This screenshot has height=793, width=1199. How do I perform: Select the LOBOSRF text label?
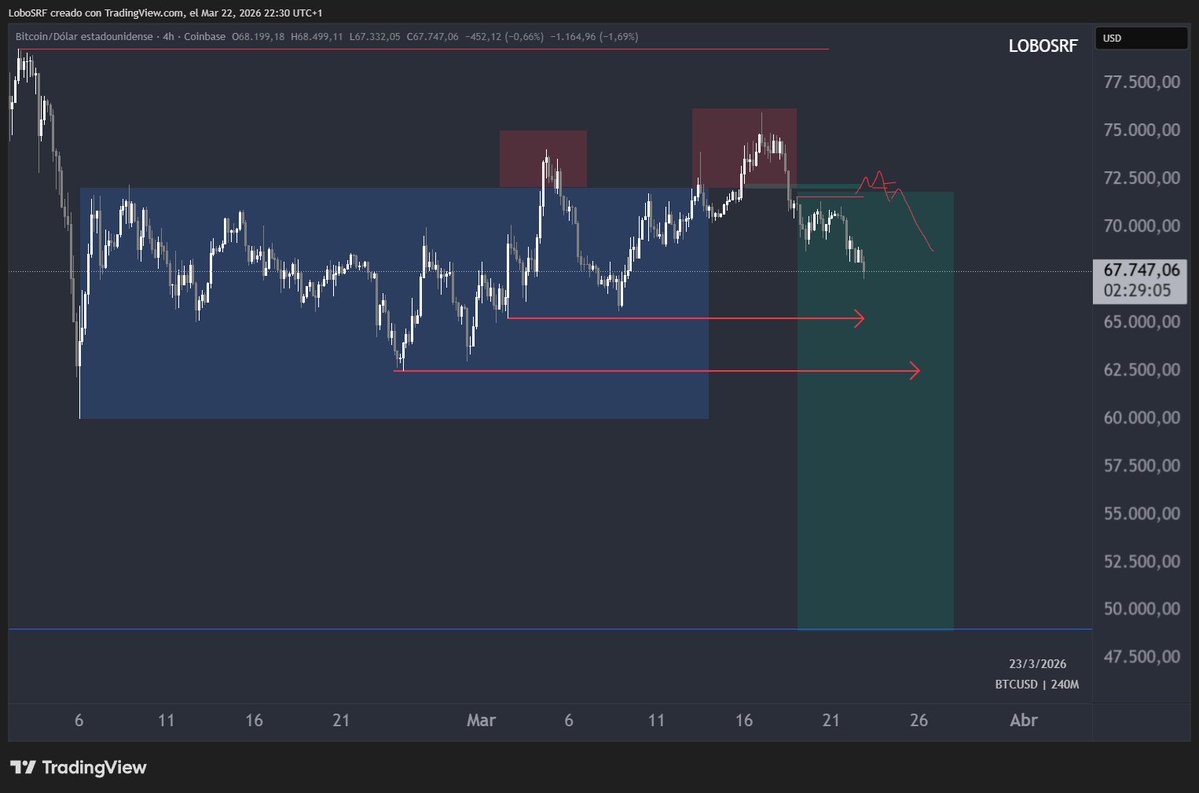(1043, 46)
